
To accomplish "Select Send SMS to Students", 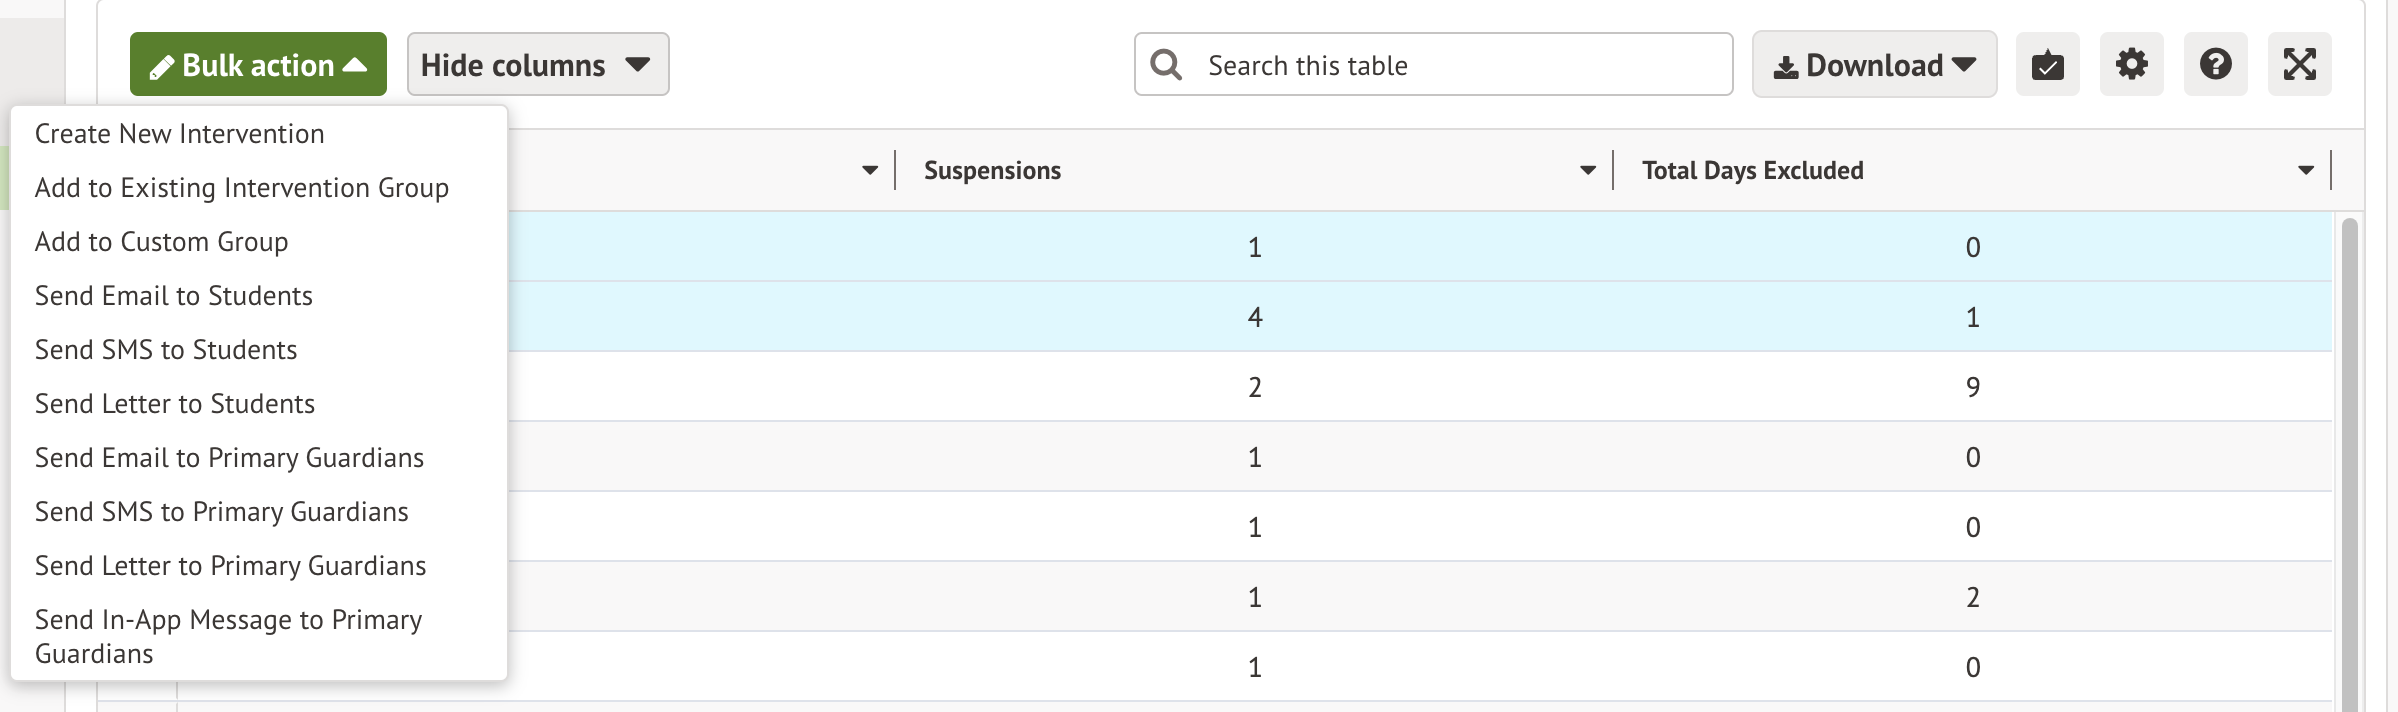I will click(x=166, y=350).
